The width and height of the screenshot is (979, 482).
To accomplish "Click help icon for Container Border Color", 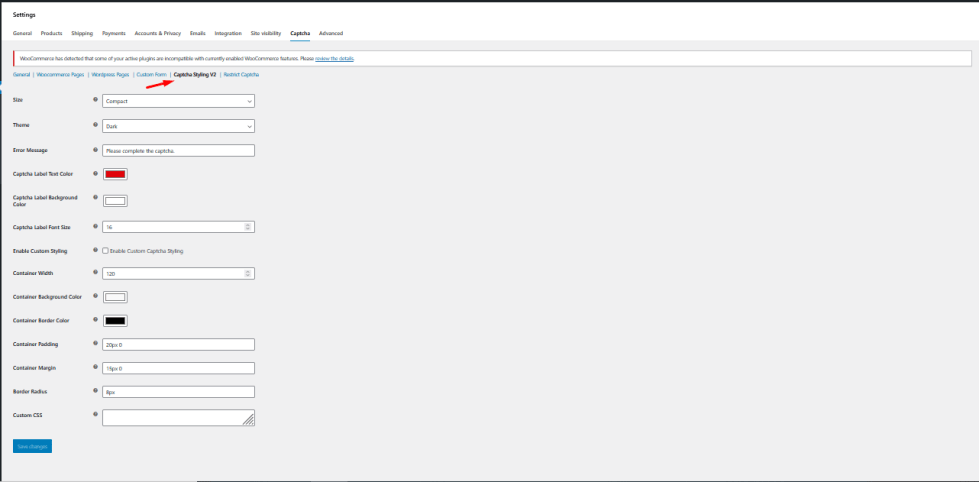I will [x=95, y=320].
